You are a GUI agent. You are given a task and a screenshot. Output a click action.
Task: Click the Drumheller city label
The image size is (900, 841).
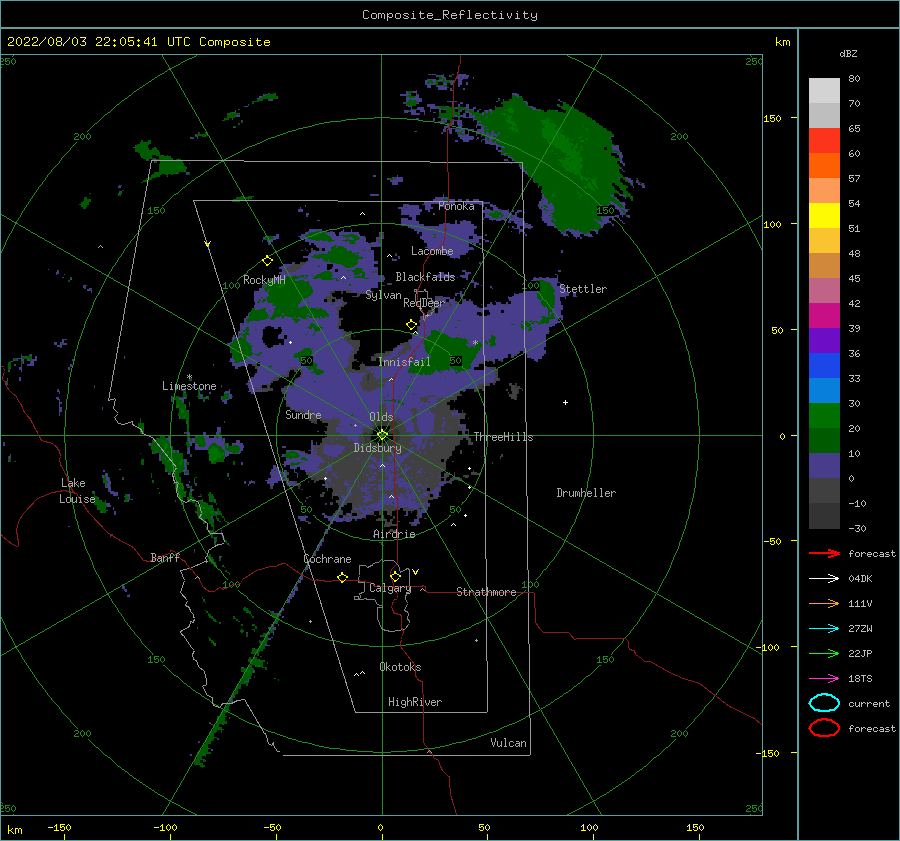[586, 493]
